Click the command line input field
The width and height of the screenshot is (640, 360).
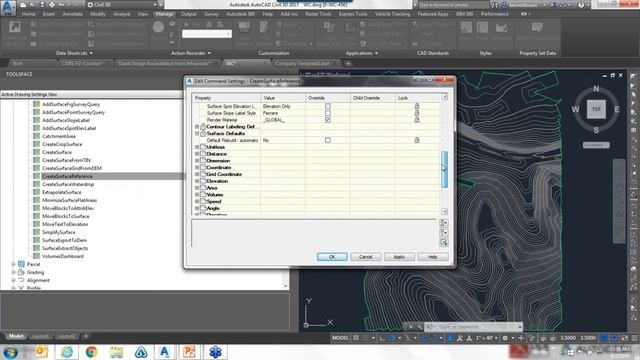click(473, 327)
